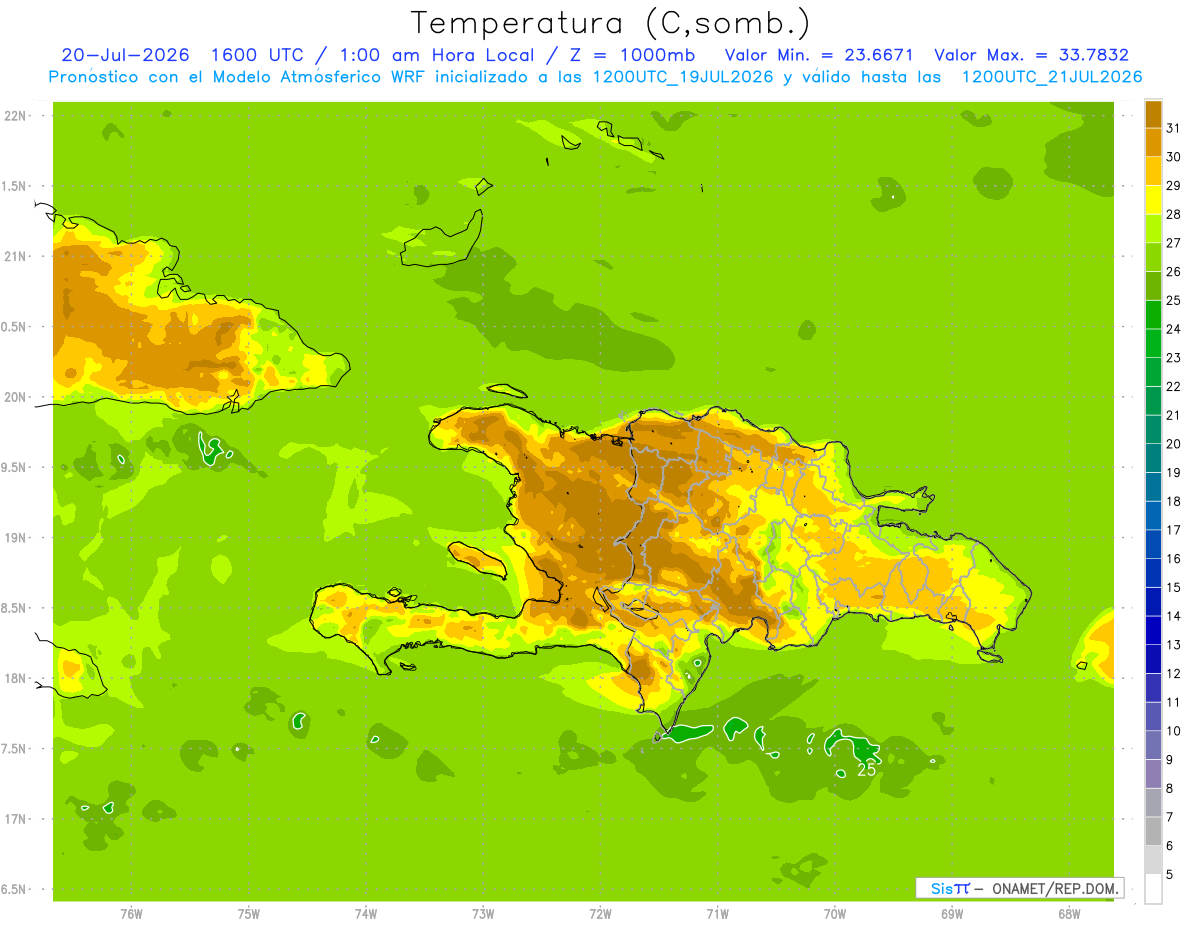Pick the purple colorbar swatch between 8 and 9
The image size is (1200, 927).
pyautogui.click(x=1154, y=774)
